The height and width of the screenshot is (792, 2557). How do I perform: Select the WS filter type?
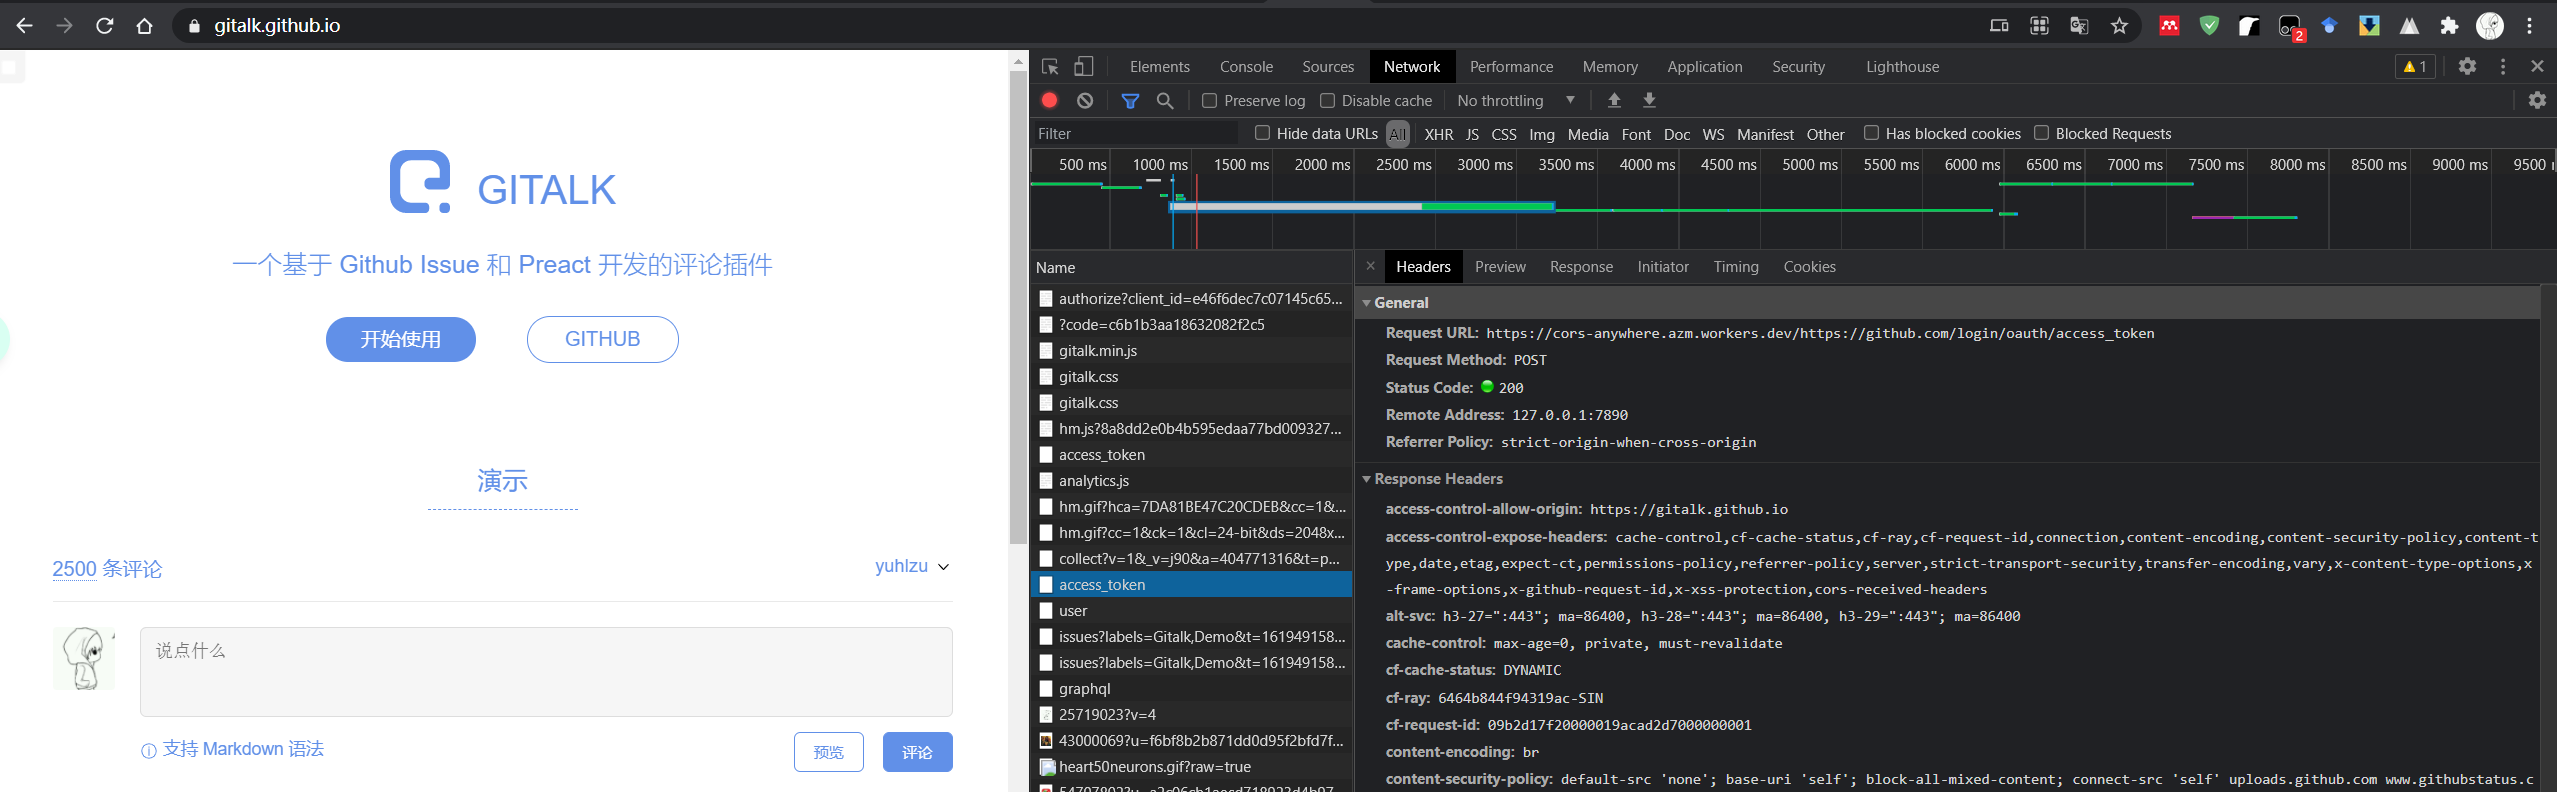click(x=1713, y=134)
